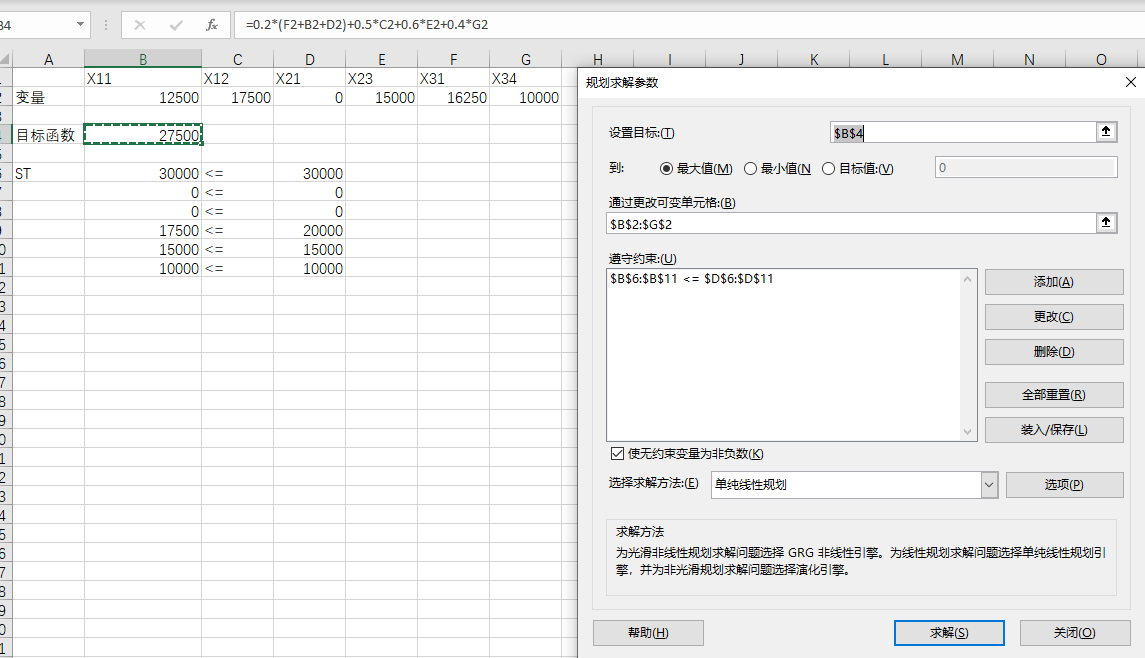Select the 目标值 (Value Of) radio button
This screenshot has width=1145, height=658.
tap(828, 169)
